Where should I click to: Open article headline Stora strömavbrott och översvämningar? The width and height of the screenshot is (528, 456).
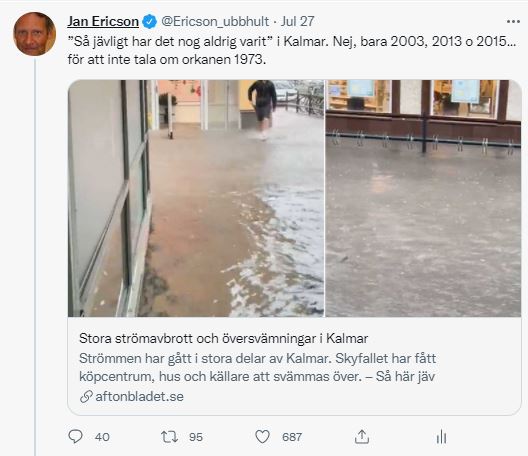[224, 338]
